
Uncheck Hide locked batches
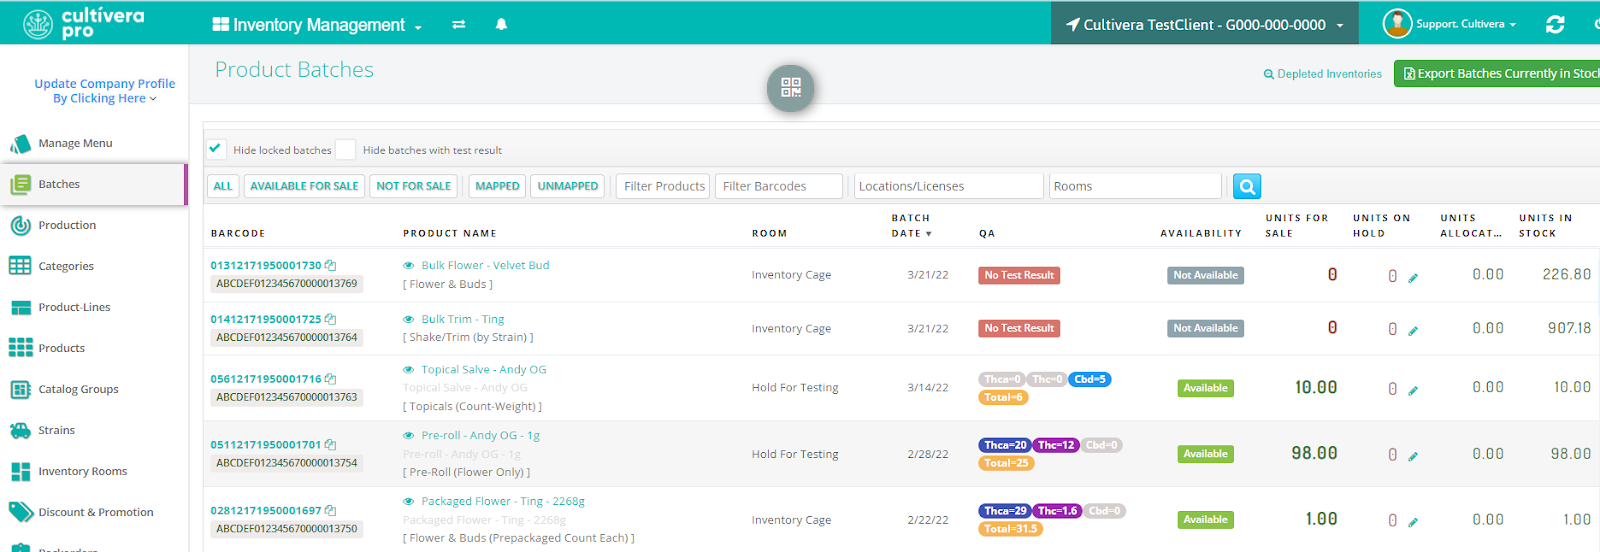[215, 149]
